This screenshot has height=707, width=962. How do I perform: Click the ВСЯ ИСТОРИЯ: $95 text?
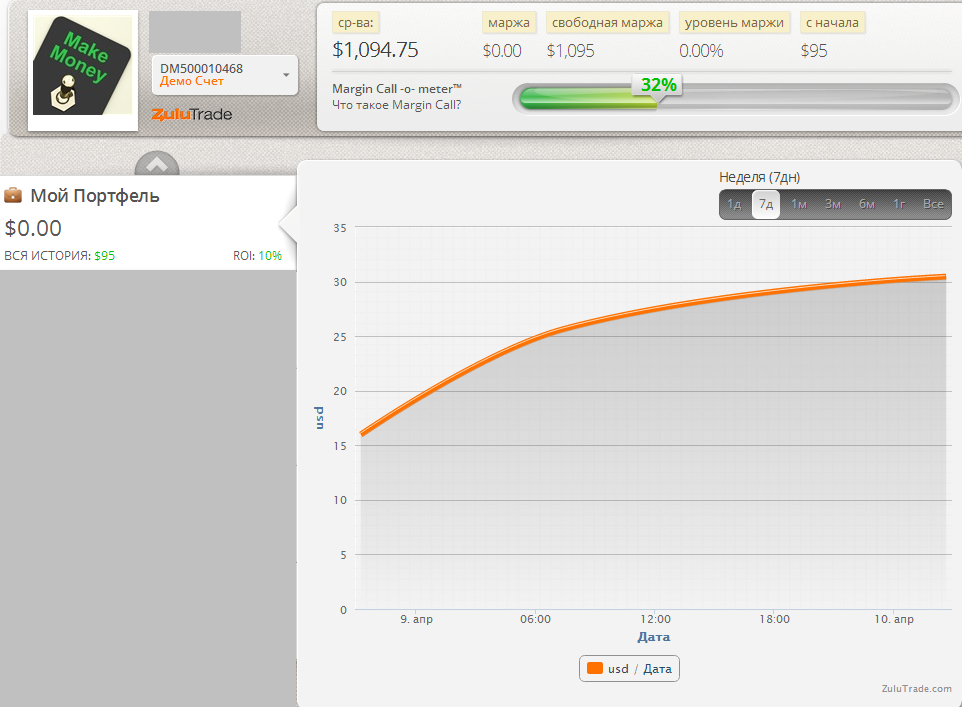pos(60,256)
